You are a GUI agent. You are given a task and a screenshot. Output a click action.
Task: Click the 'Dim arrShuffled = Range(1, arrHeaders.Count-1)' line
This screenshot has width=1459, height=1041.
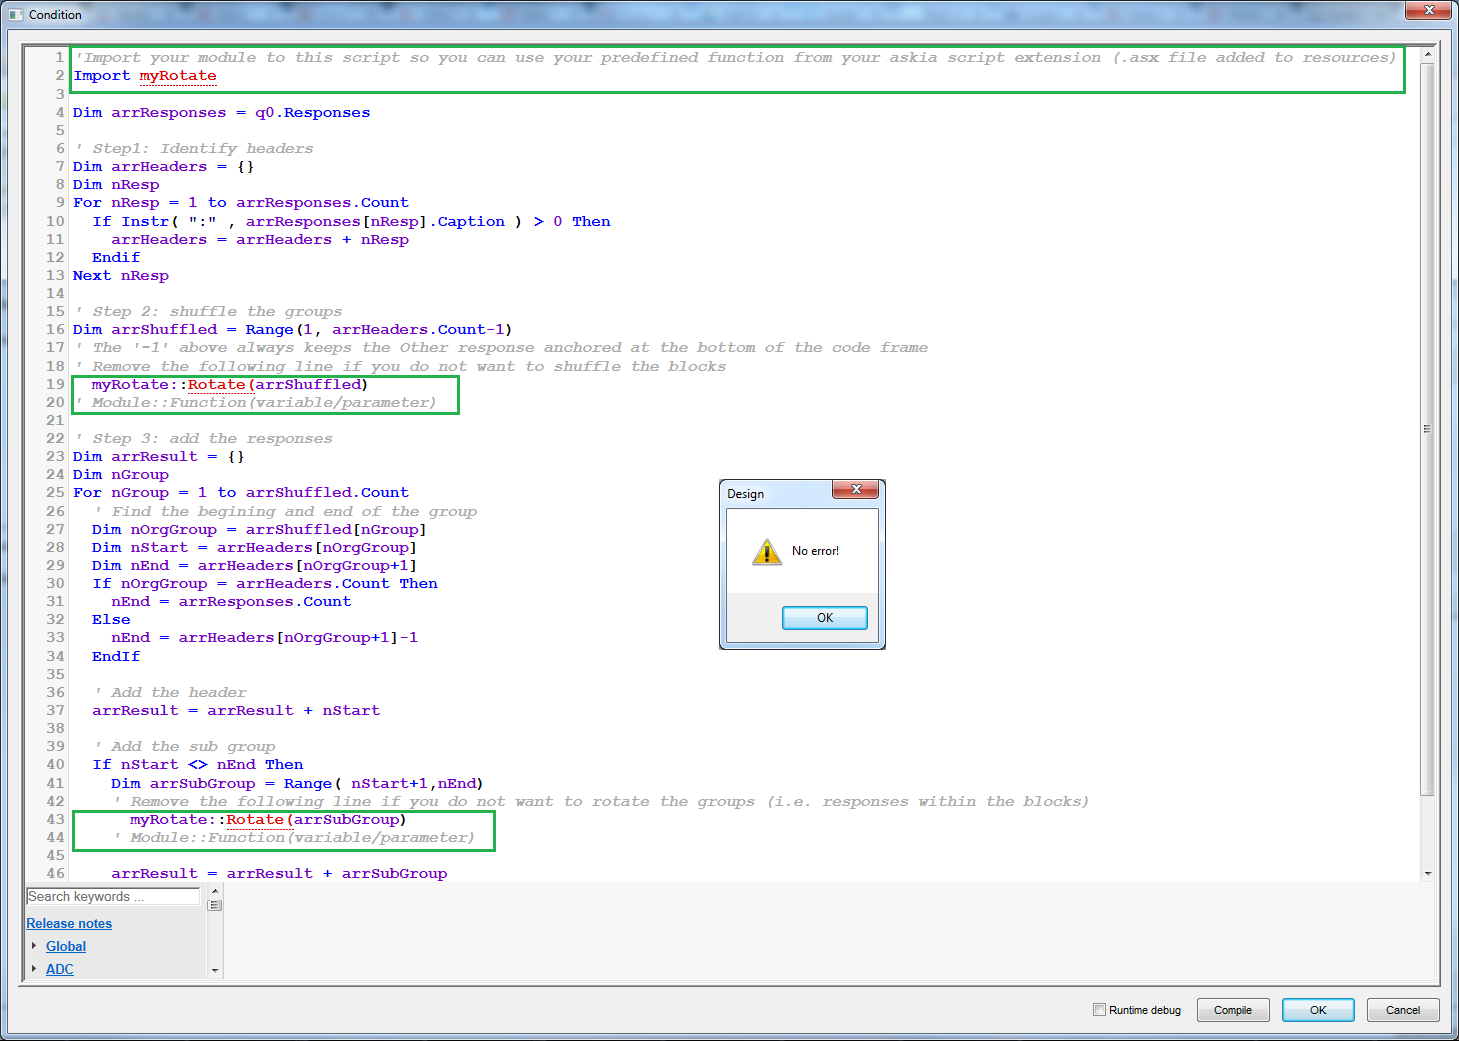tap(292, 330)
